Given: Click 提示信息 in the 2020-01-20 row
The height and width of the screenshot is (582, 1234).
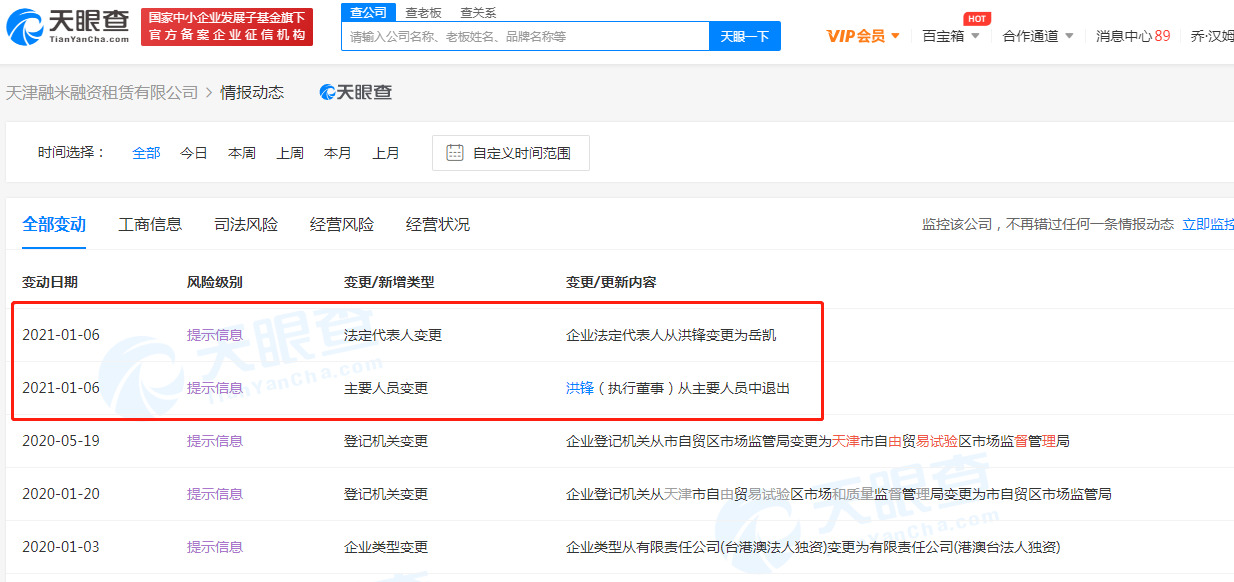Looking at the screenshot, I should coord(215,493).
